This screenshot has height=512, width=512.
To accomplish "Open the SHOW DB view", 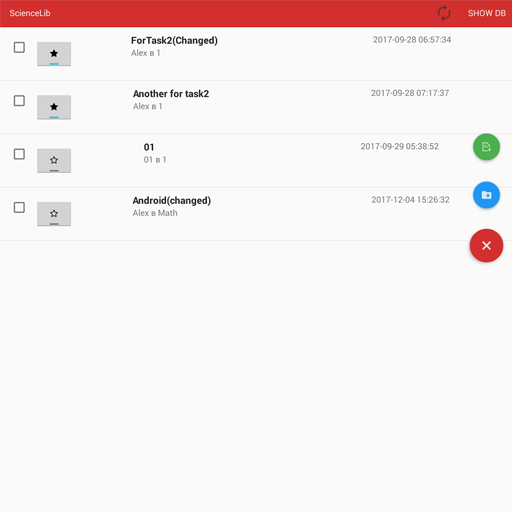I will click(487, 13).
